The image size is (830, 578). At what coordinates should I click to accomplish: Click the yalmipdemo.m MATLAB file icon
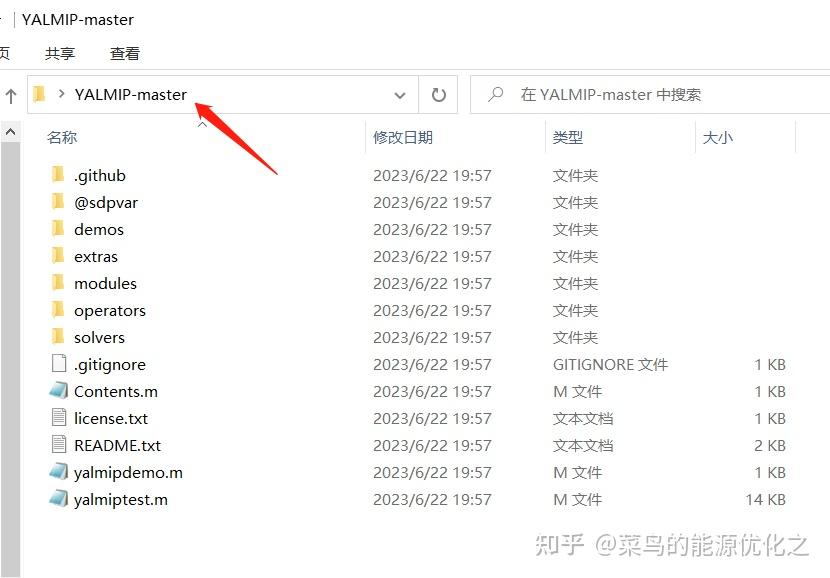click(59, 471)
